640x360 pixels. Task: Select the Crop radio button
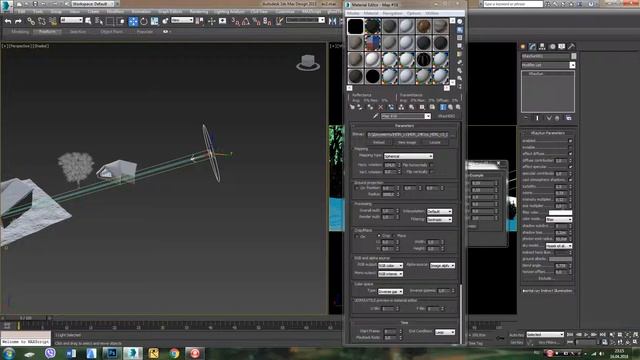[379, 236]
